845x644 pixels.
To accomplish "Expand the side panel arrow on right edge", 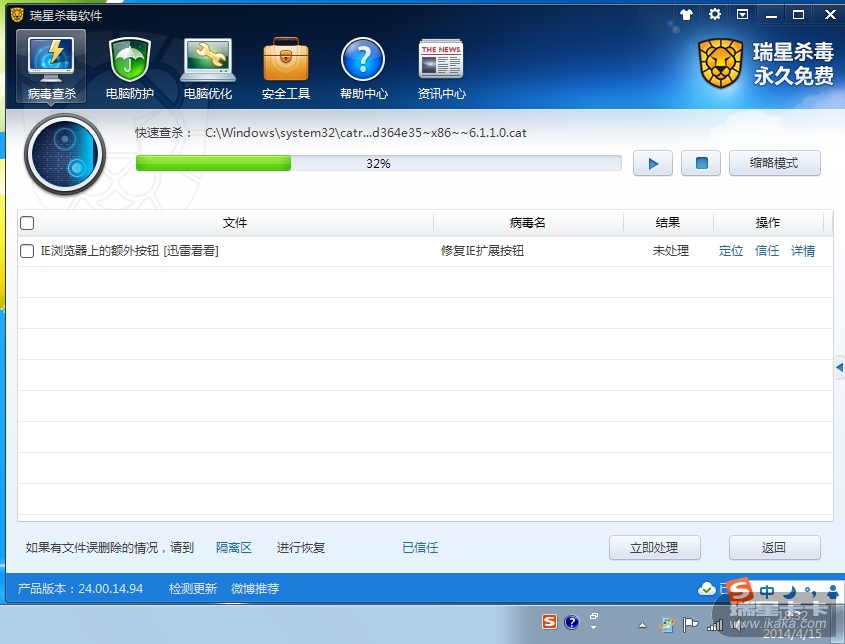I will [839, 368].
